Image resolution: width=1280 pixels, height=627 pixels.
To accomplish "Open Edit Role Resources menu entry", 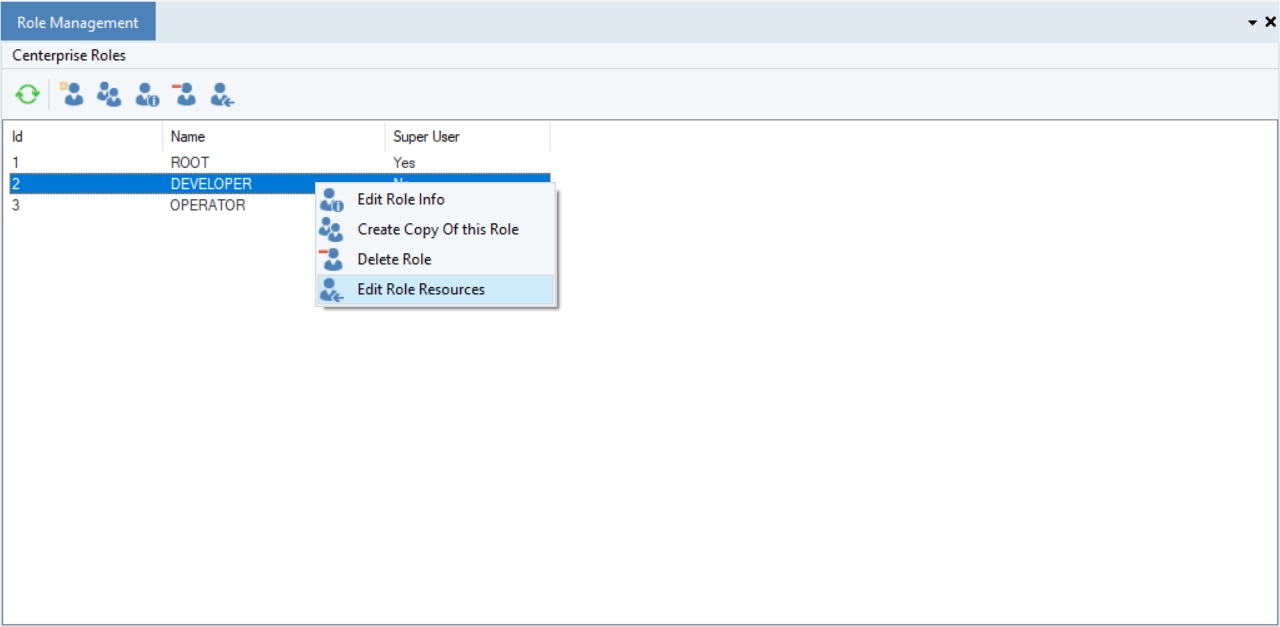I will 421,290.
